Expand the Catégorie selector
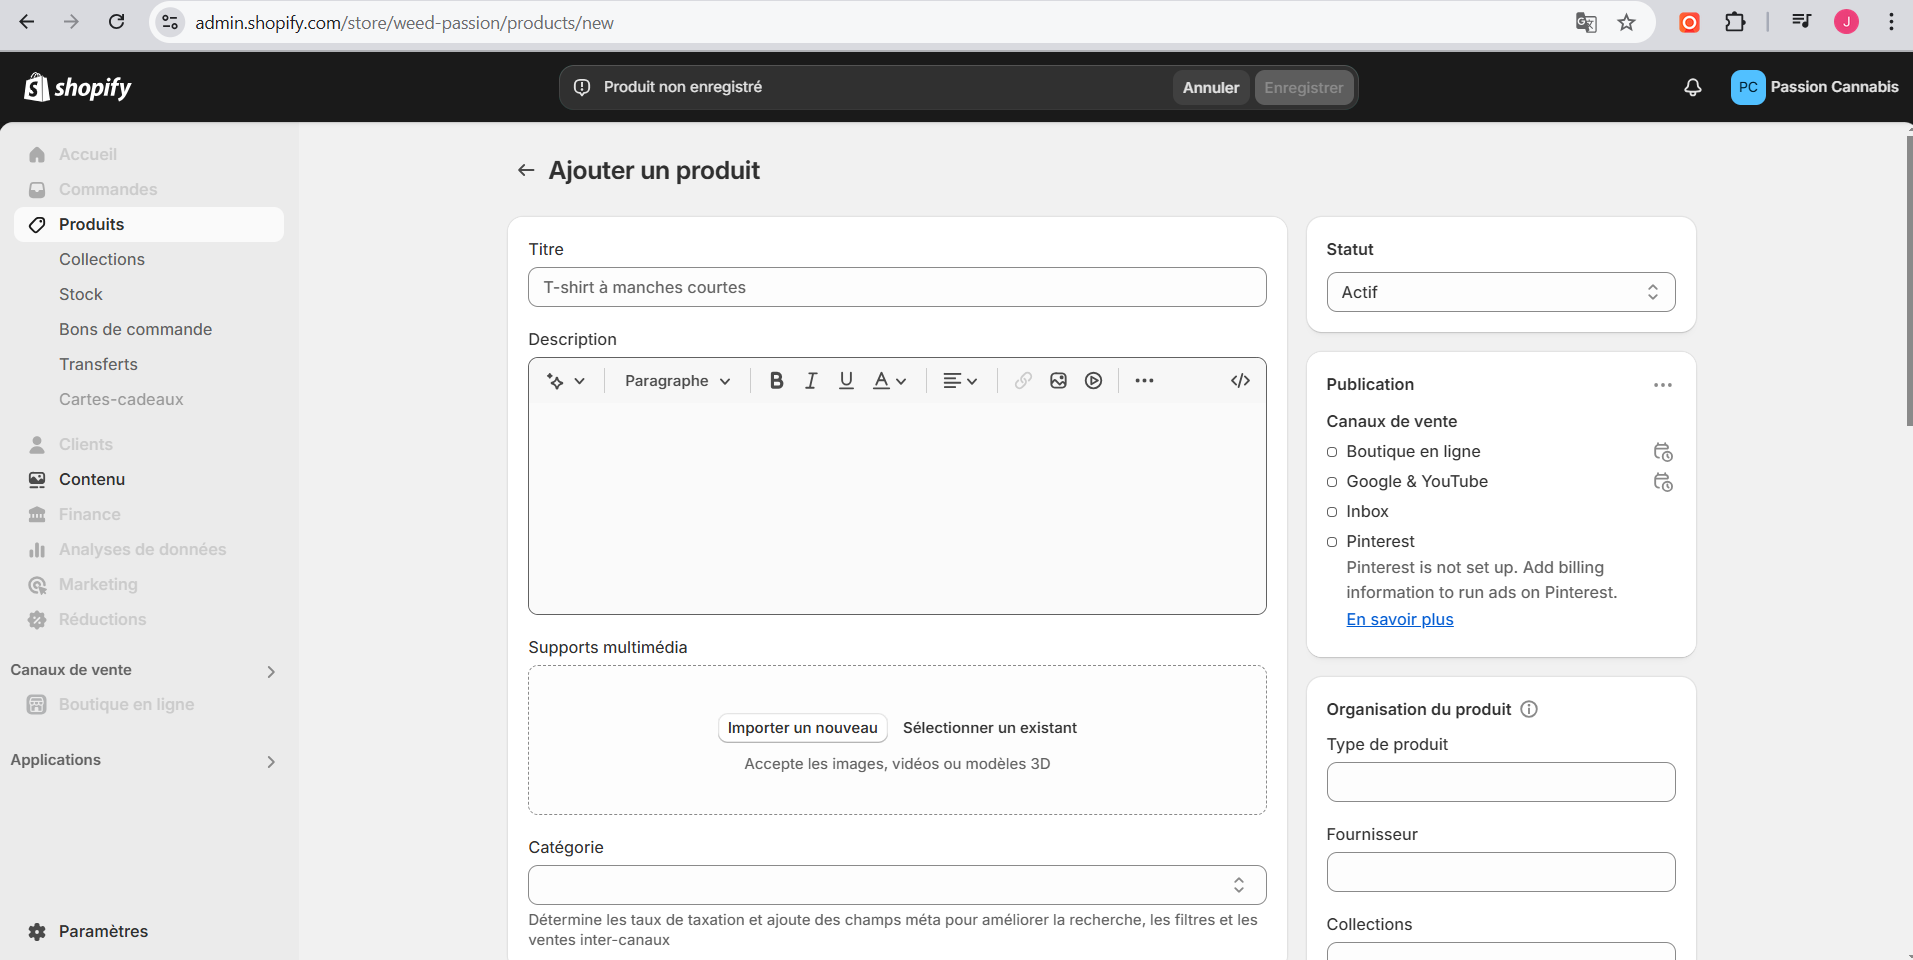Image resolution: width=1913 pixels, height=960 pixels. (x=896, y=885)
